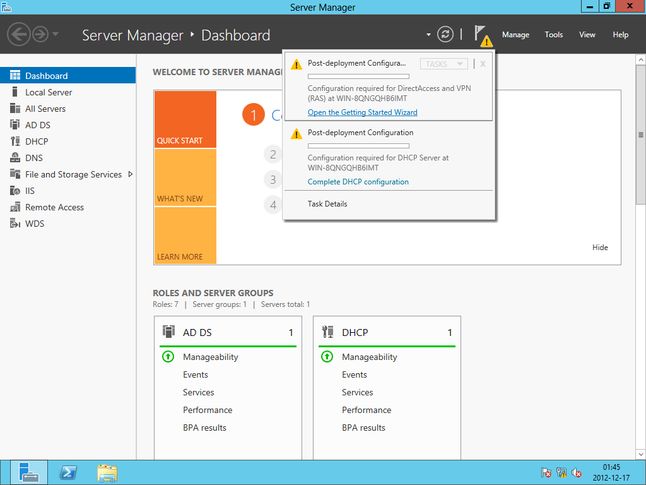The width and height of the screenshot is (646, 485).
Task: Open the Help menu
Action: tap(620, 35)
